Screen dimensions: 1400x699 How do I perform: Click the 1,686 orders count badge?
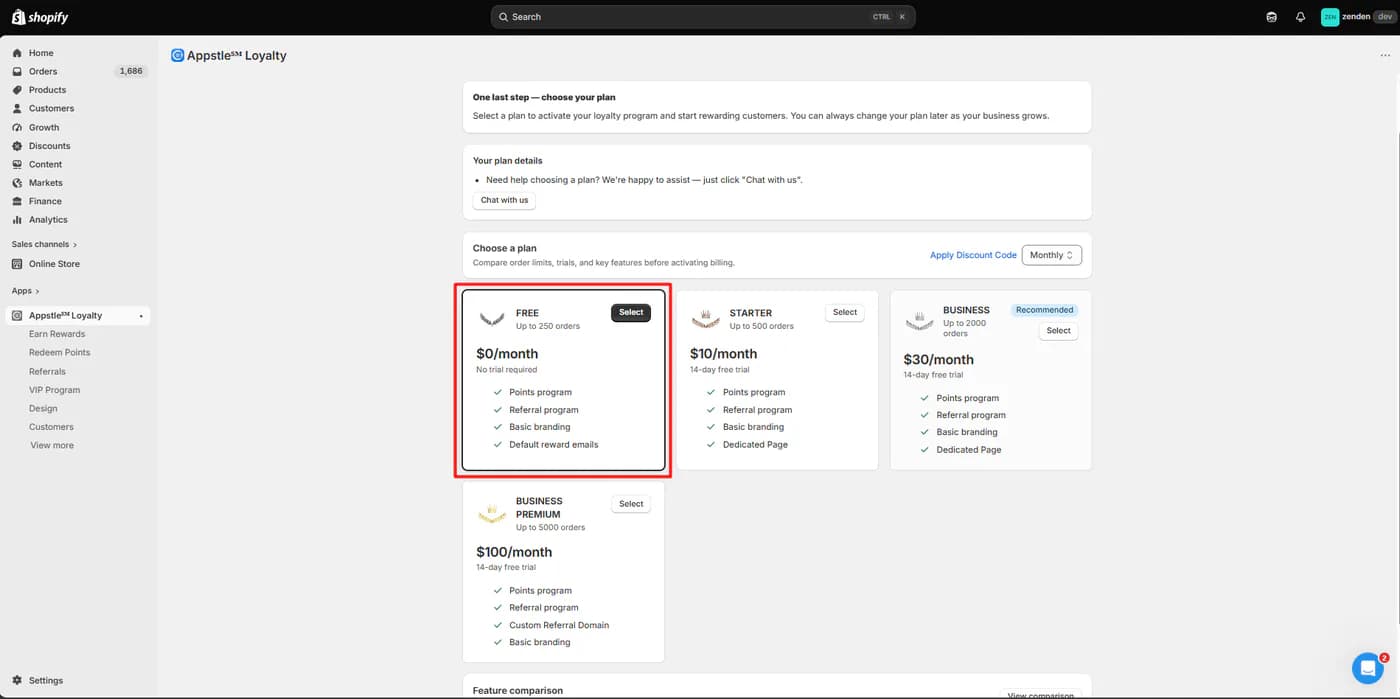tap(131, 71)
